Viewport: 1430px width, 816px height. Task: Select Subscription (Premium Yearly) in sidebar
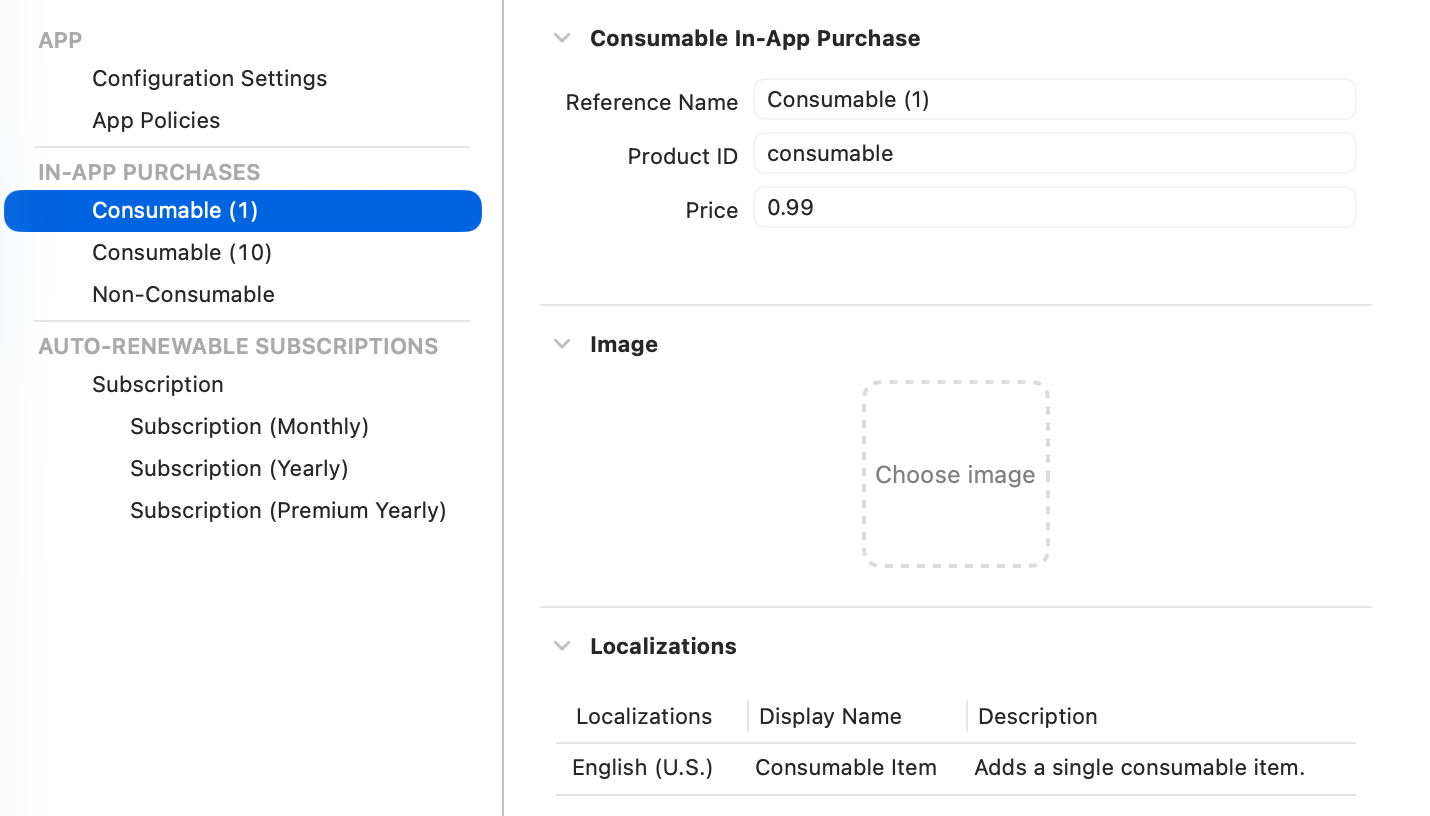(x=288, y=510)
